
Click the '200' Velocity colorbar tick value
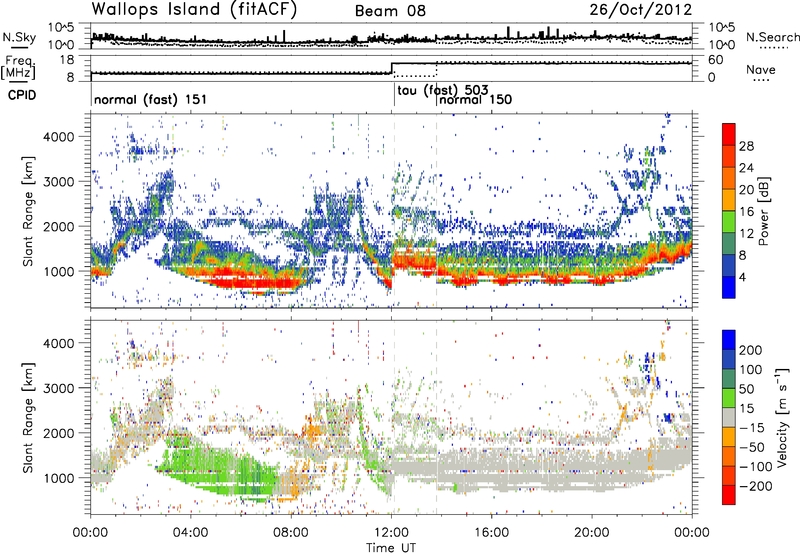tap(751, 350)
